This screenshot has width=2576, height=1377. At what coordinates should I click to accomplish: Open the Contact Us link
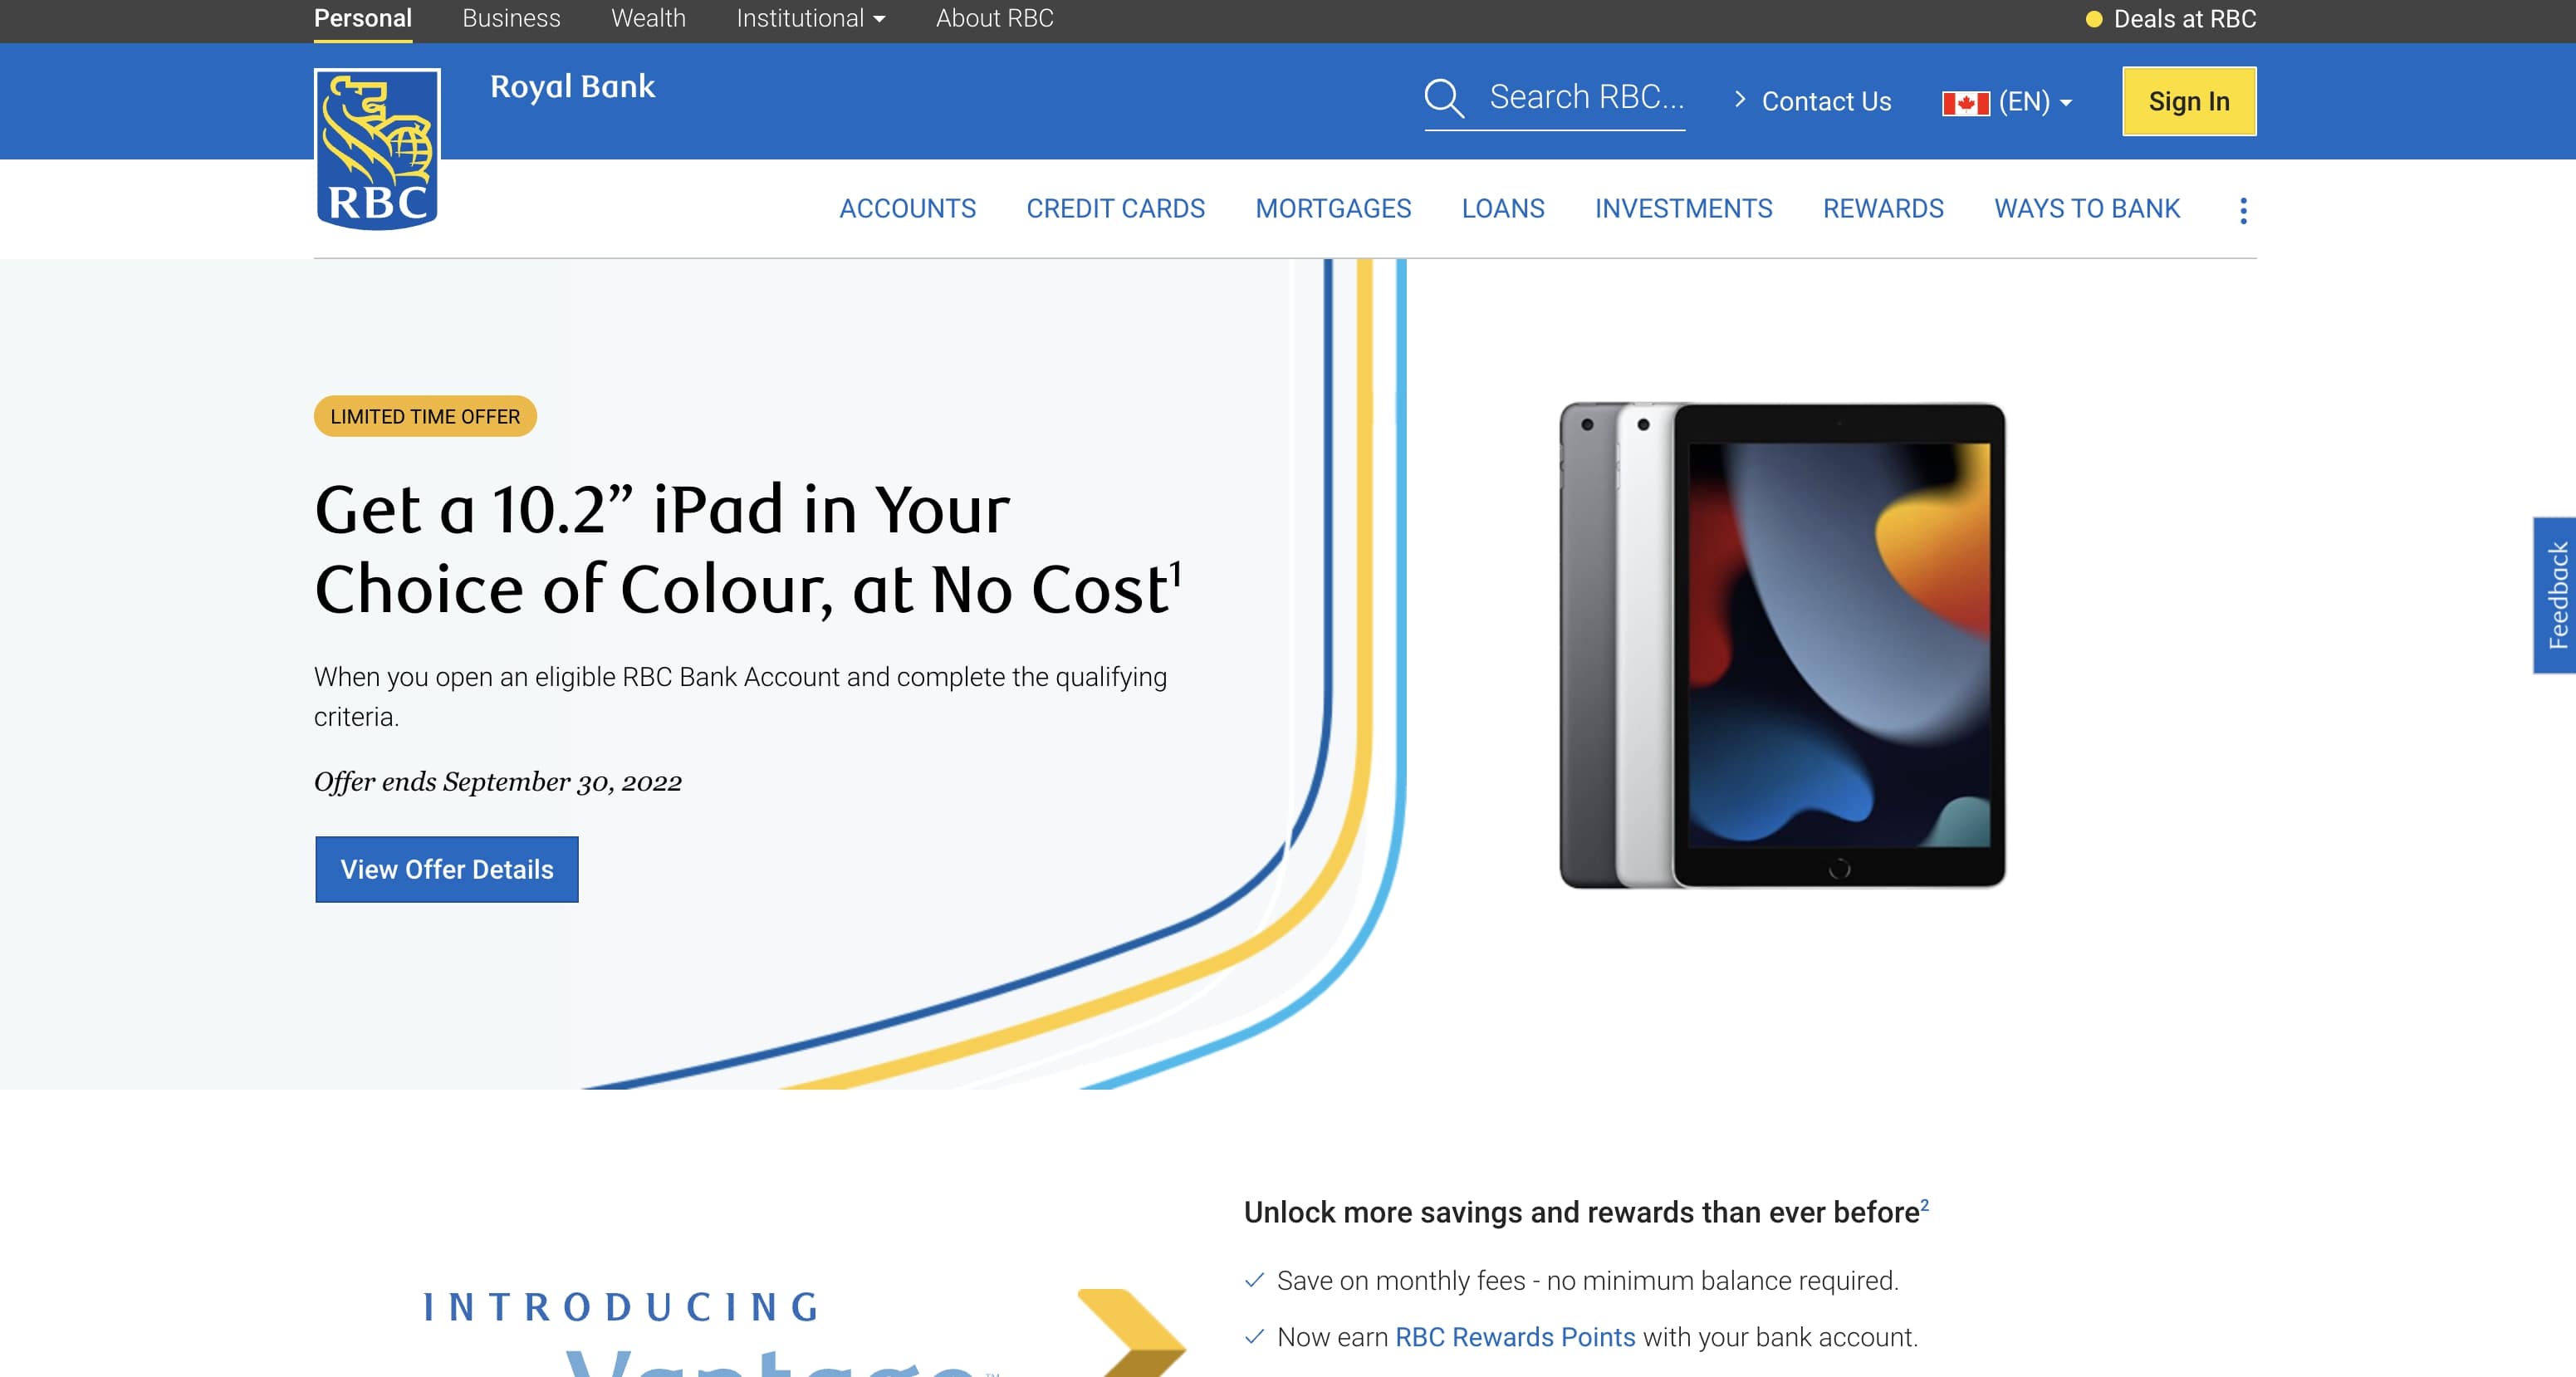[1826, 102]
